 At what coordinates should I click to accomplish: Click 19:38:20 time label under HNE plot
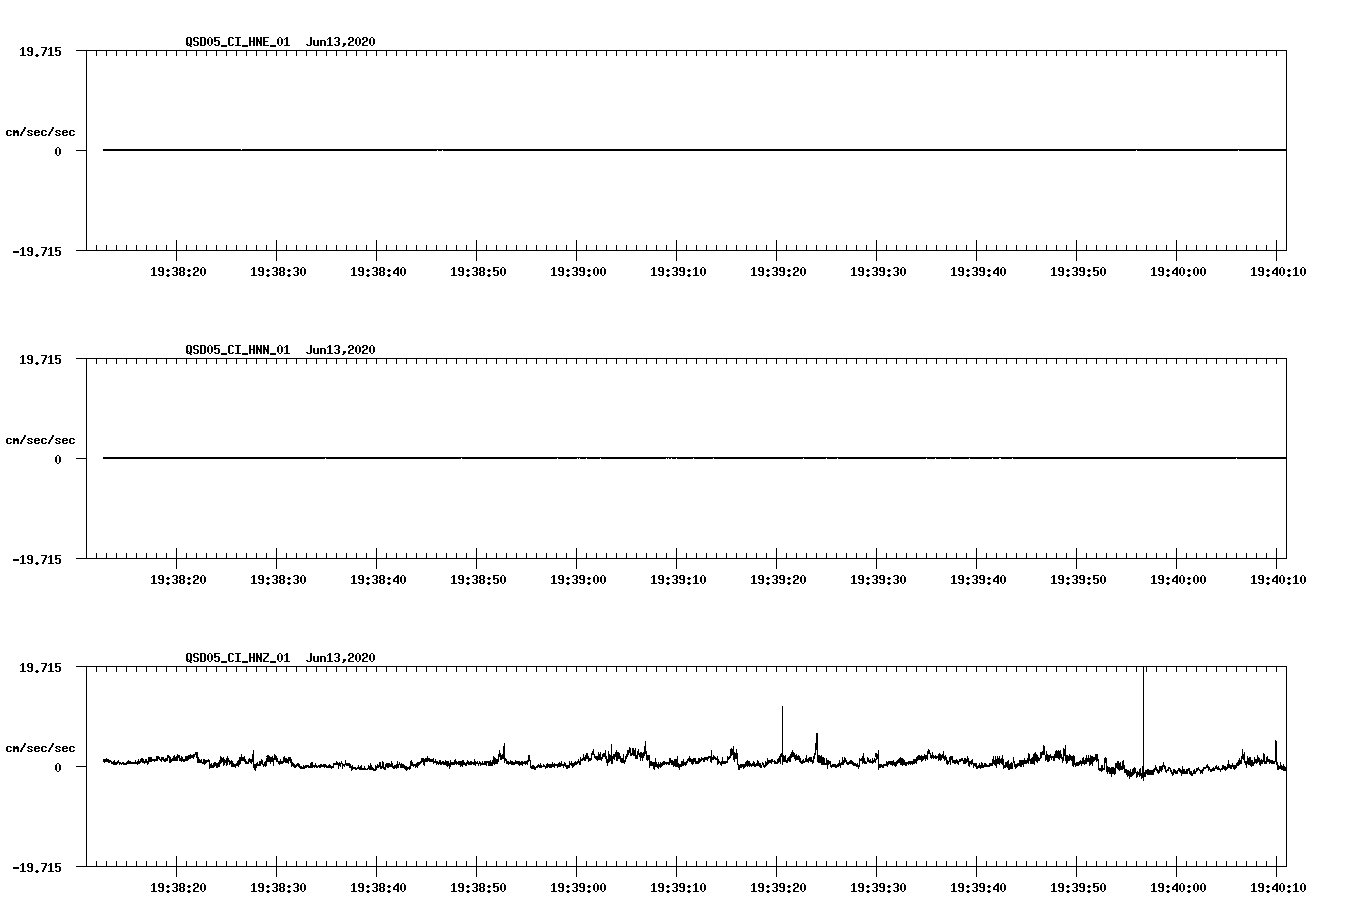[178, 272]
